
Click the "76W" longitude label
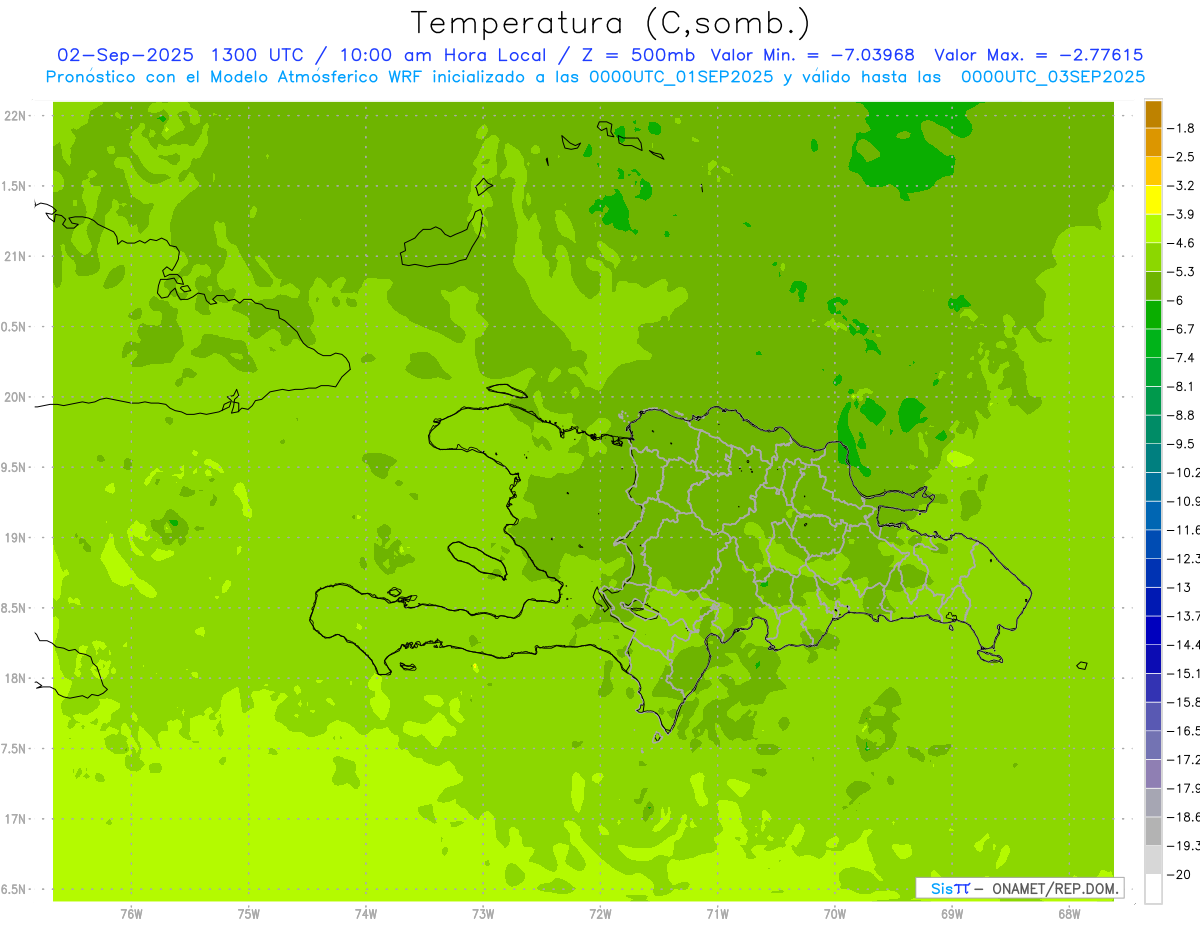click(131, 913)
